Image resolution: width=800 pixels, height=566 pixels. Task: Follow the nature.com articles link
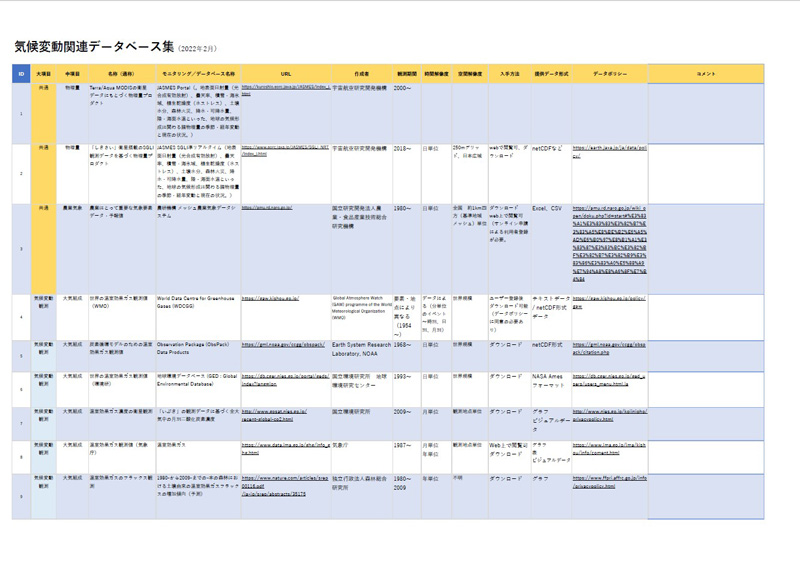283,482
